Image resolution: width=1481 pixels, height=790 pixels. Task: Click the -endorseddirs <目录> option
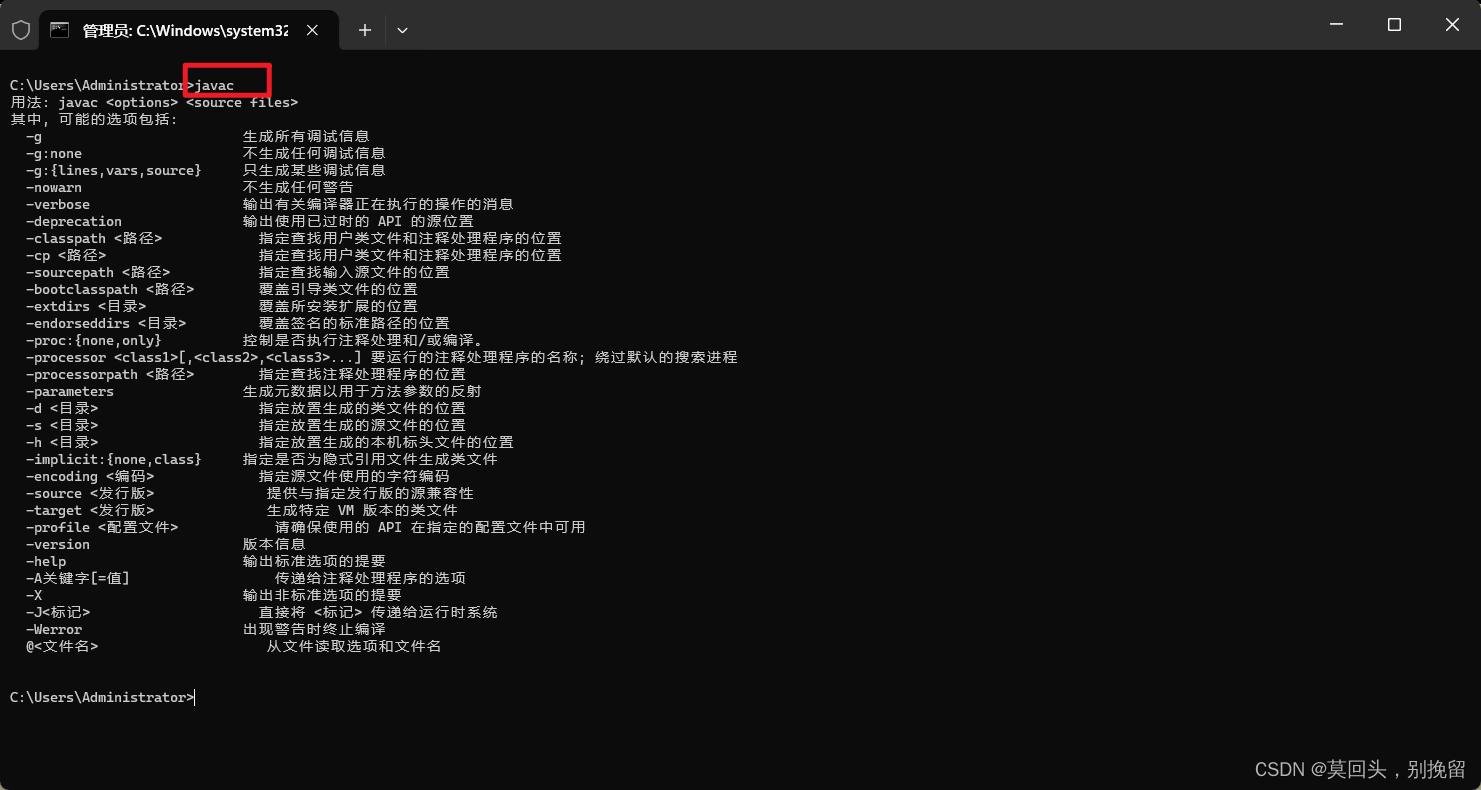point(106,324)
